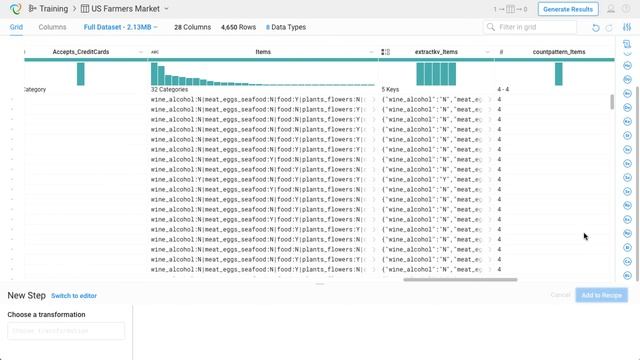Switch to the Columns tab
This screenshot has width=640, height=360.
(x=52, y=27)
